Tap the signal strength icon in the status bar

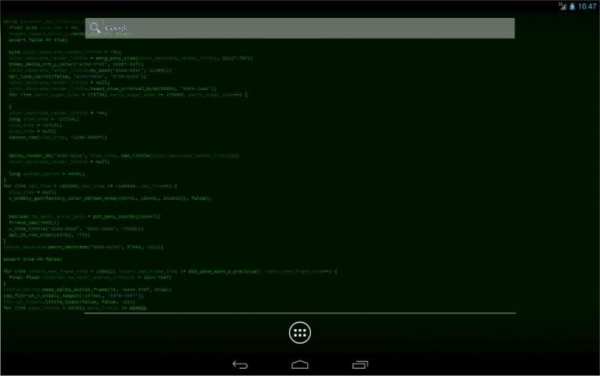pyautogui.click(x=562, y=6)
